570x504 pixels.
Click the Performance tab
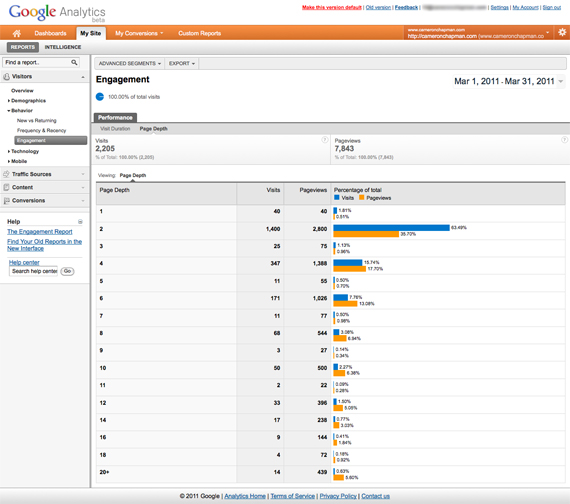tap(115, 117)
